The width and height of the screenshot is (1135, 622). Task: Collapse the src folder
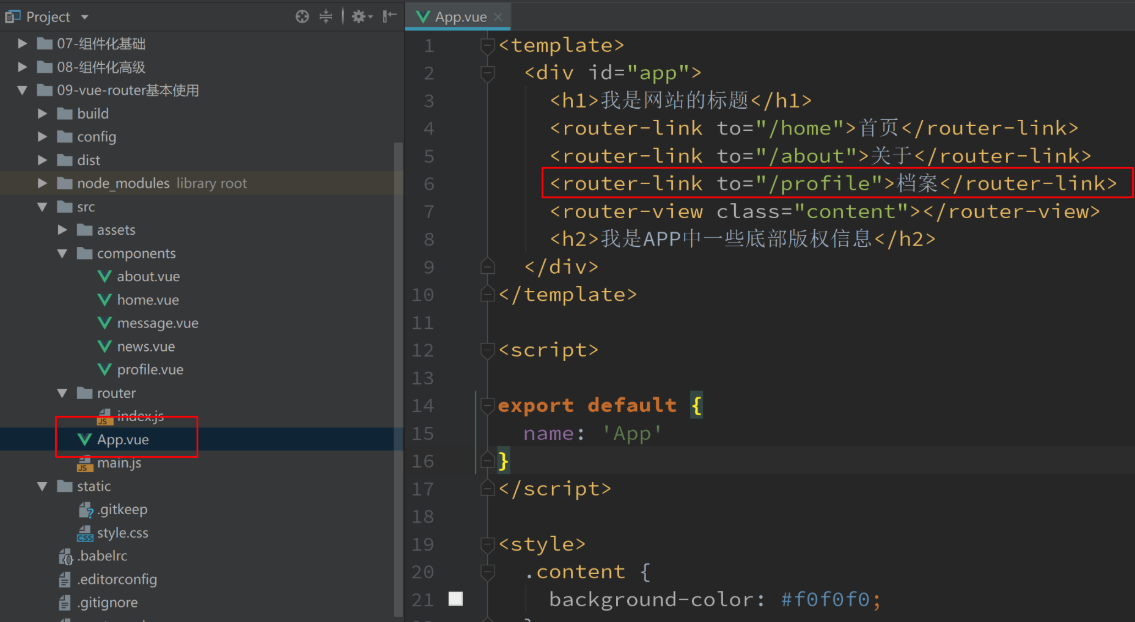(42, 206)
